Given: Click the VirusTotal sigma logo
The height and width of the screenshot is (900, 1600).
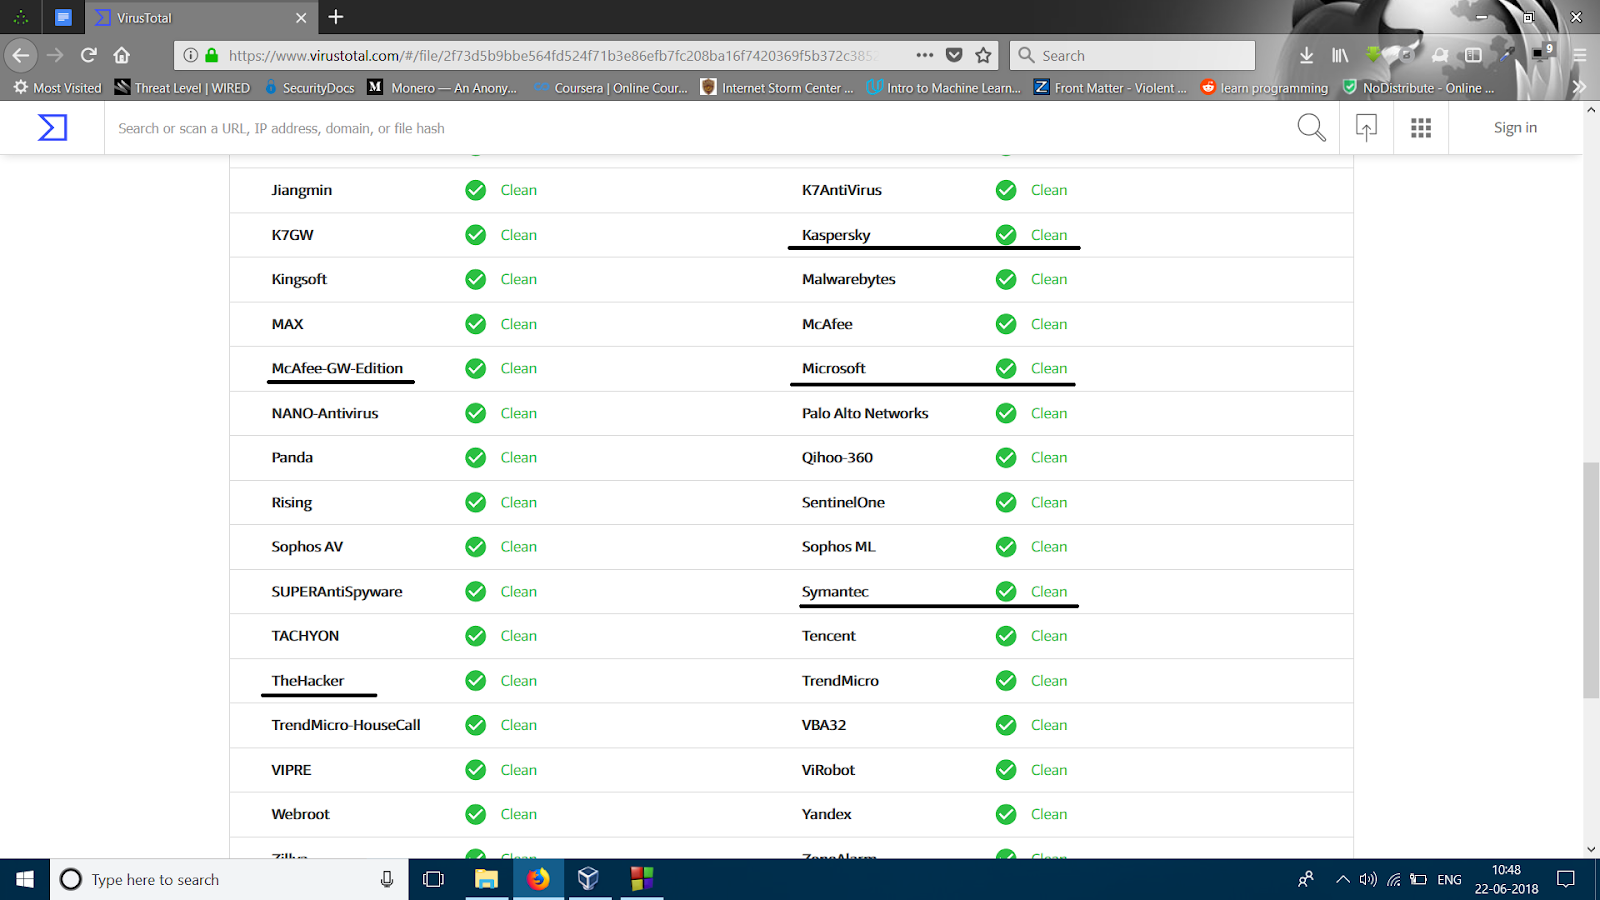Looking at the screenshot, I should coord(52,128).
